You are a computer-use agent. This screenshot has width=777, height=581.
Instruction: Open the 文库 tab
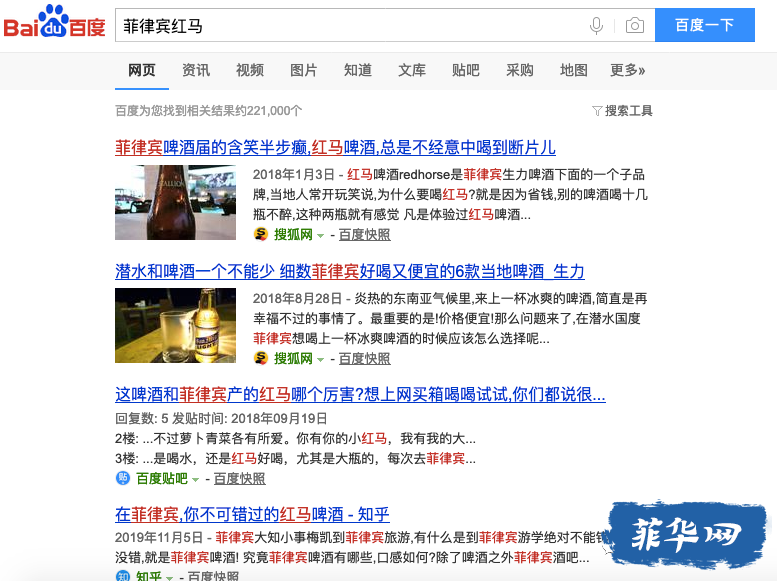(x=412, y=70)
